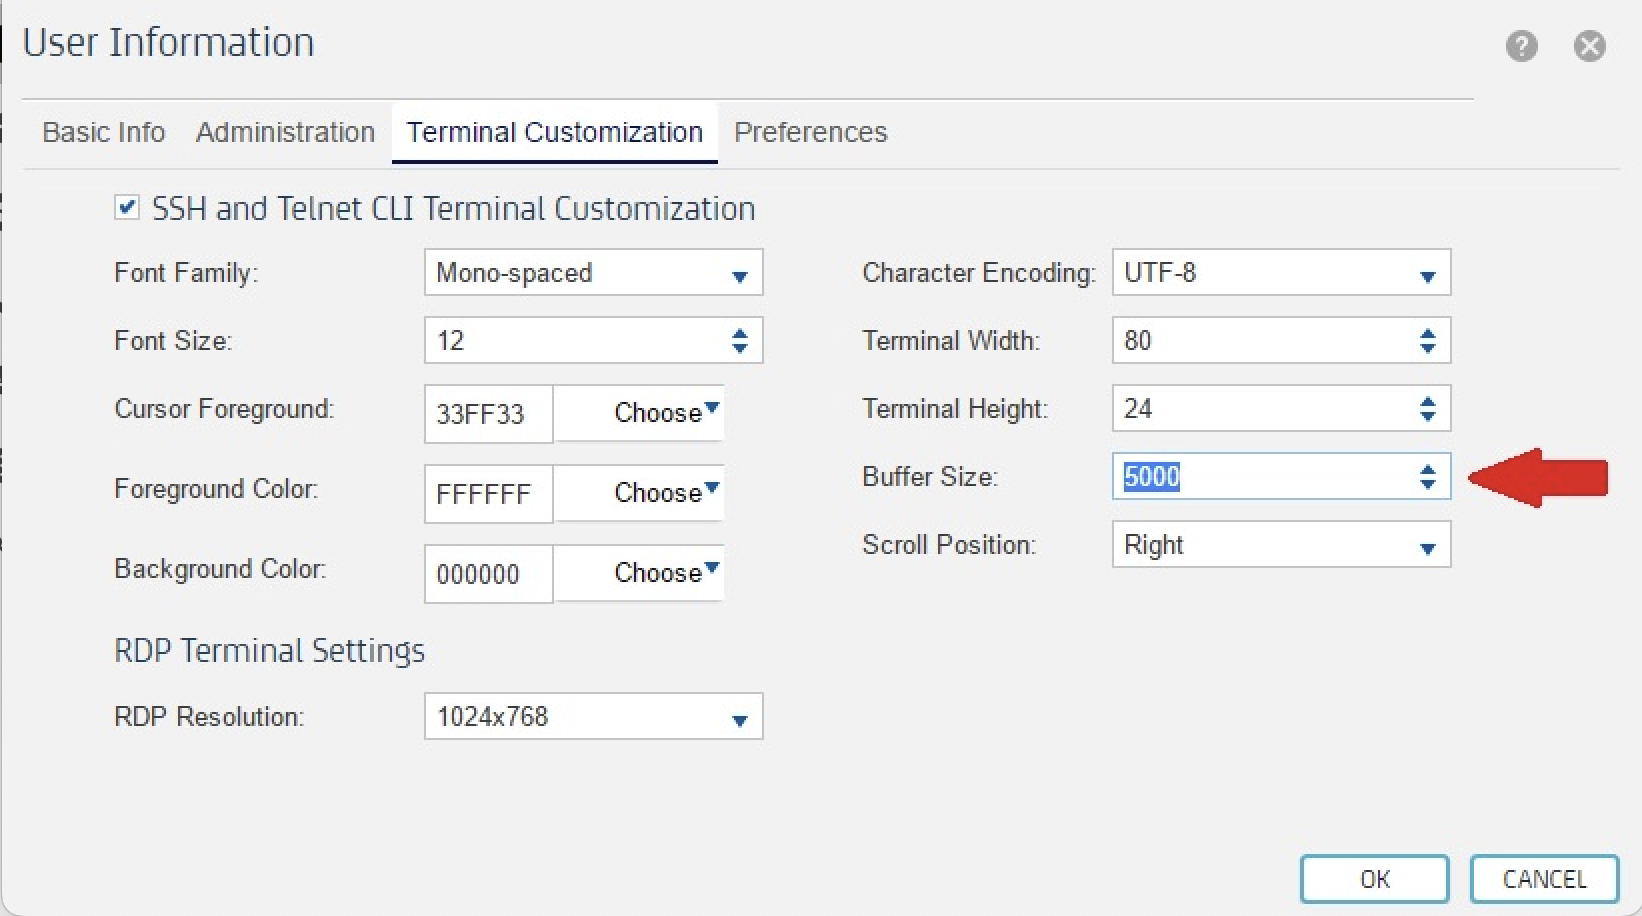Click the CANCEL button
Viewport: 1642px width, 916px height.
click(1544, 879)
